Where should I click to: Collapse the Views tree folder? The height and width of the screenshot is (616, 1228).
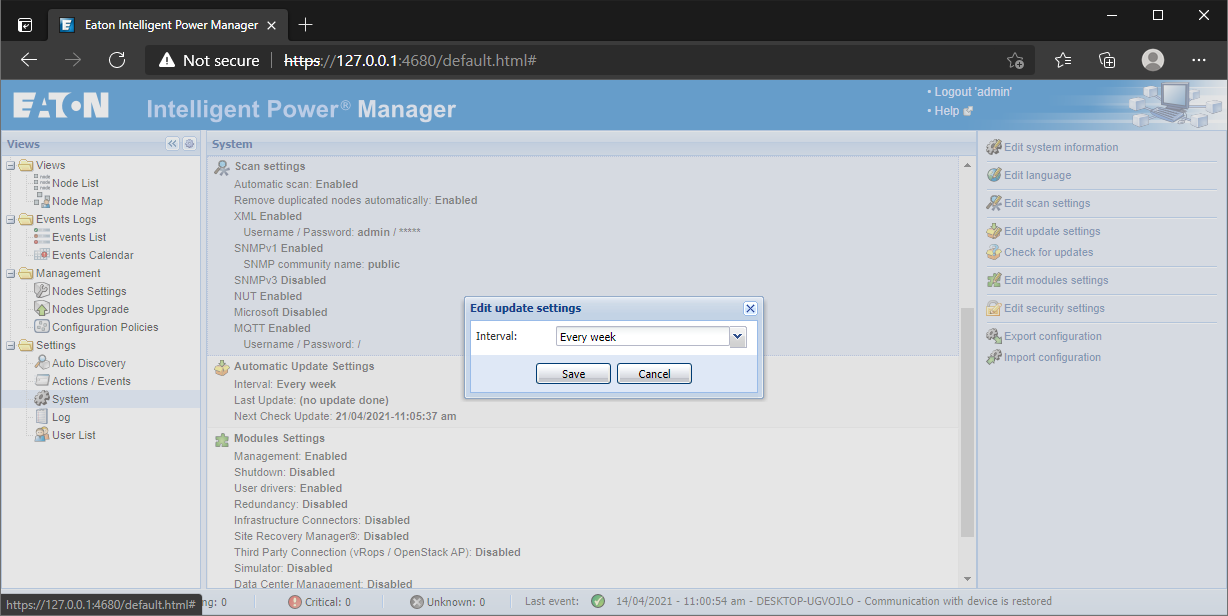click(x=10, y=165)
